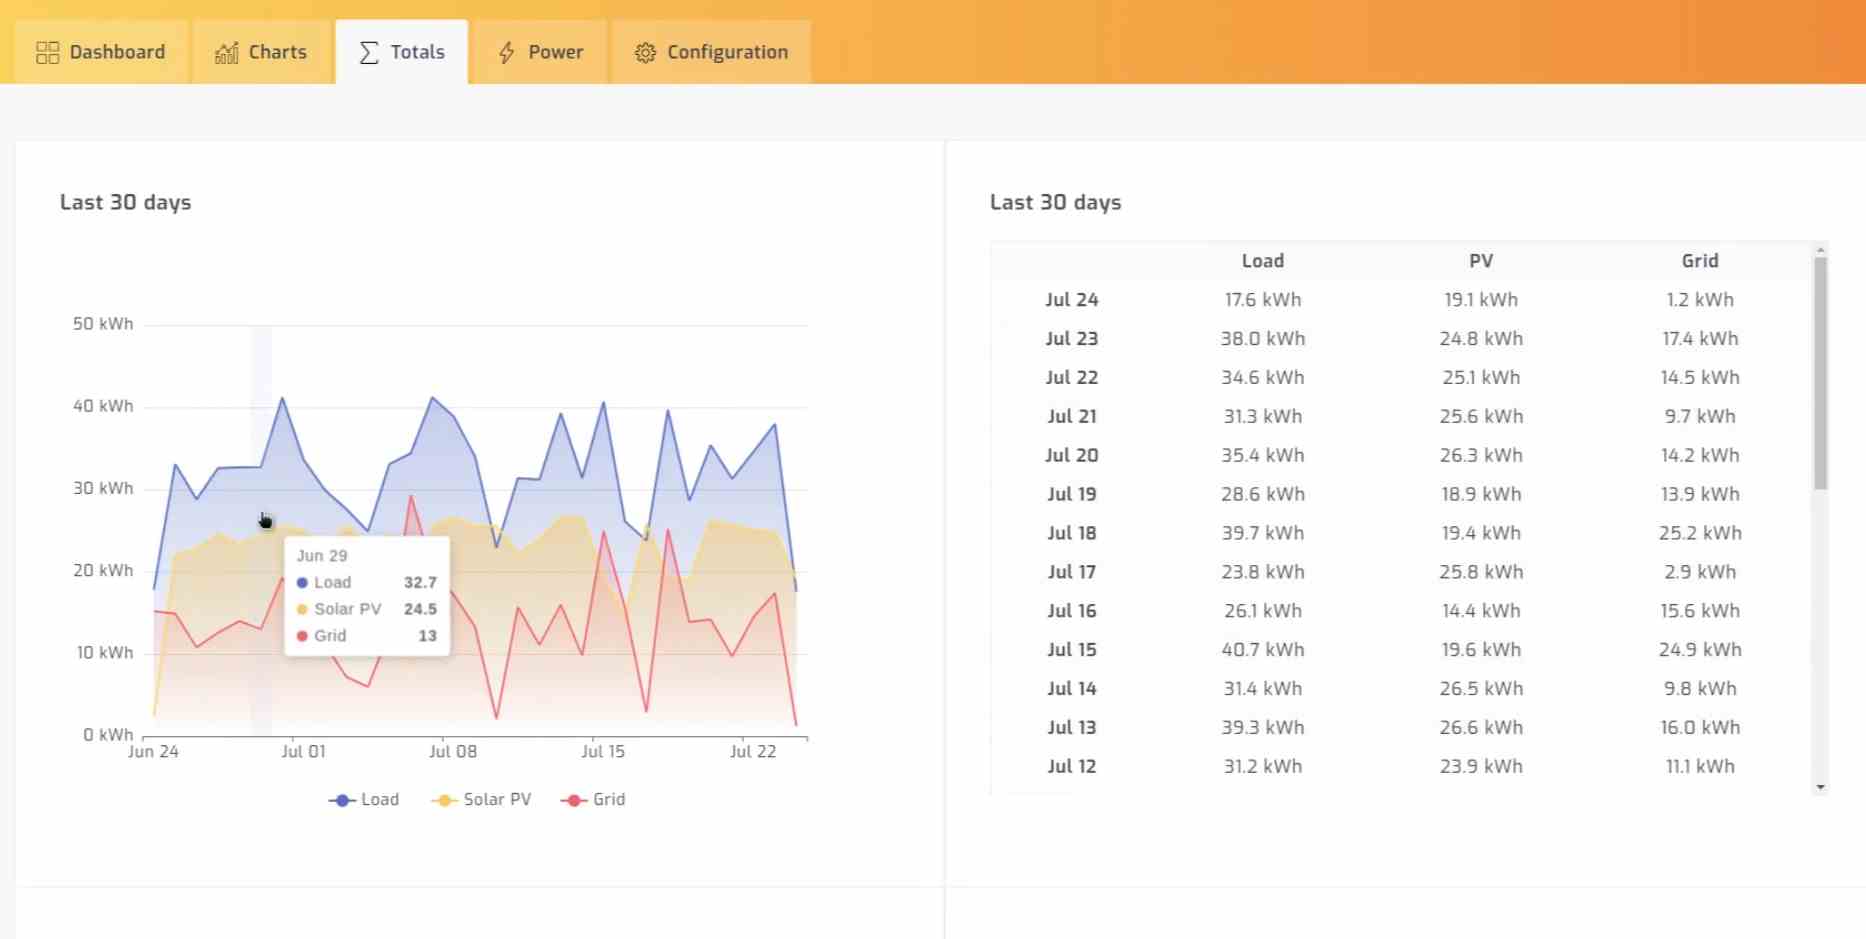Click the Jul 18 row date
The height and width of the screenshot is (939, 1866).
coord(1071,533)
